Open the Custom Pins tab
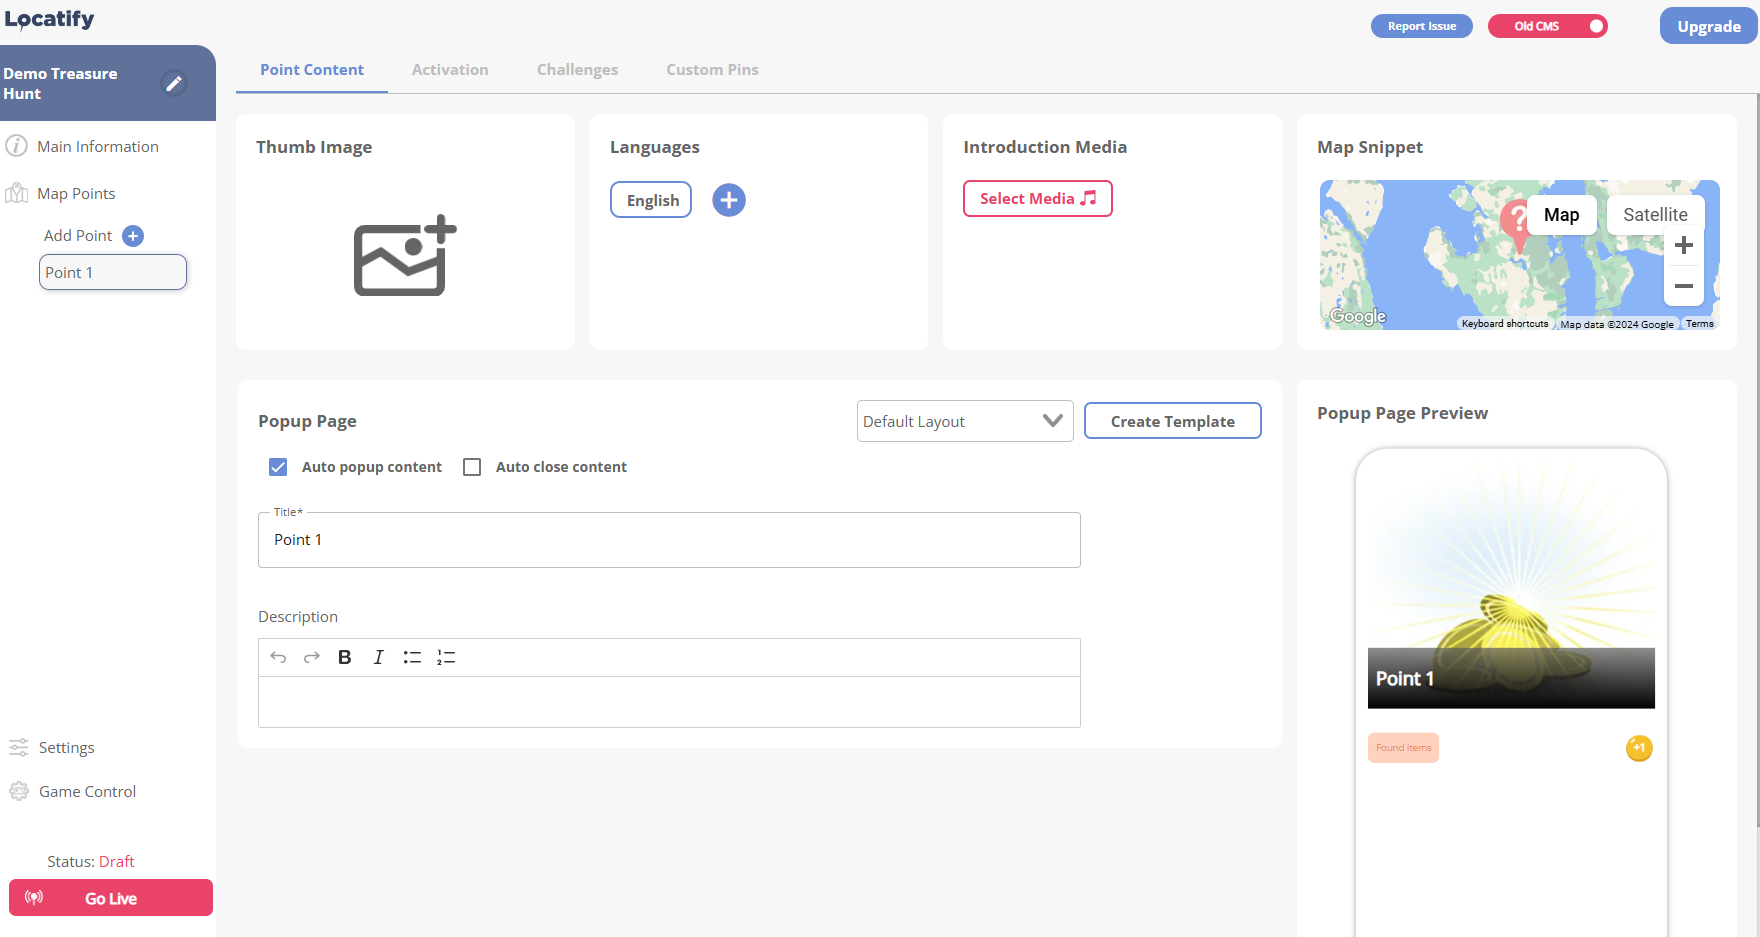This screenshot has height=937, width=1760. coord(711,69)
